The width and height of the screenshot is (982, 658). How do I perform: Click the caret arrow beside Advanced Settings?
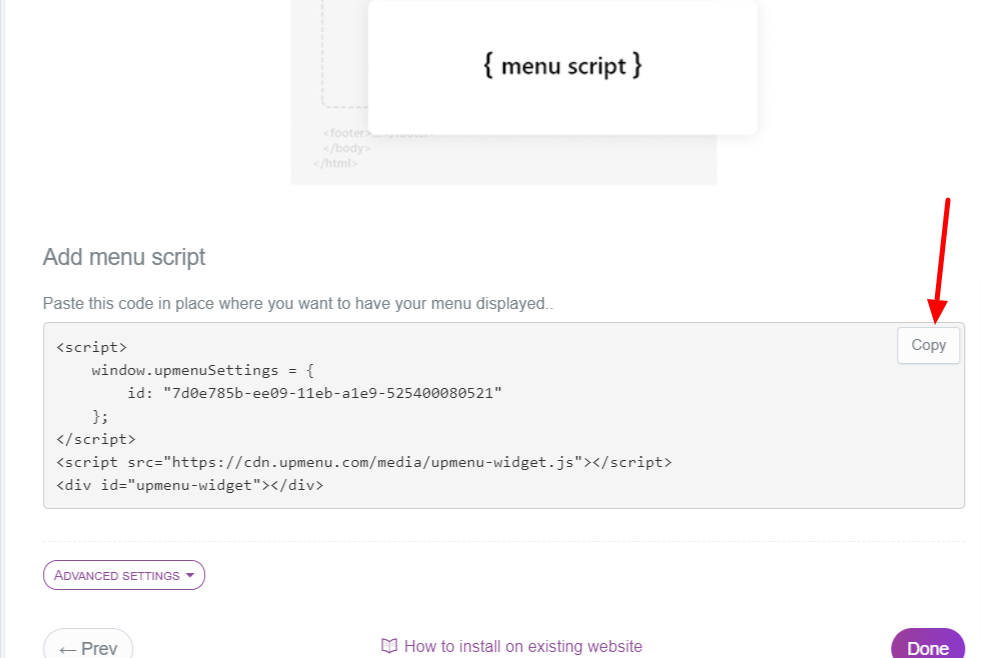click(x=190, y=576)
